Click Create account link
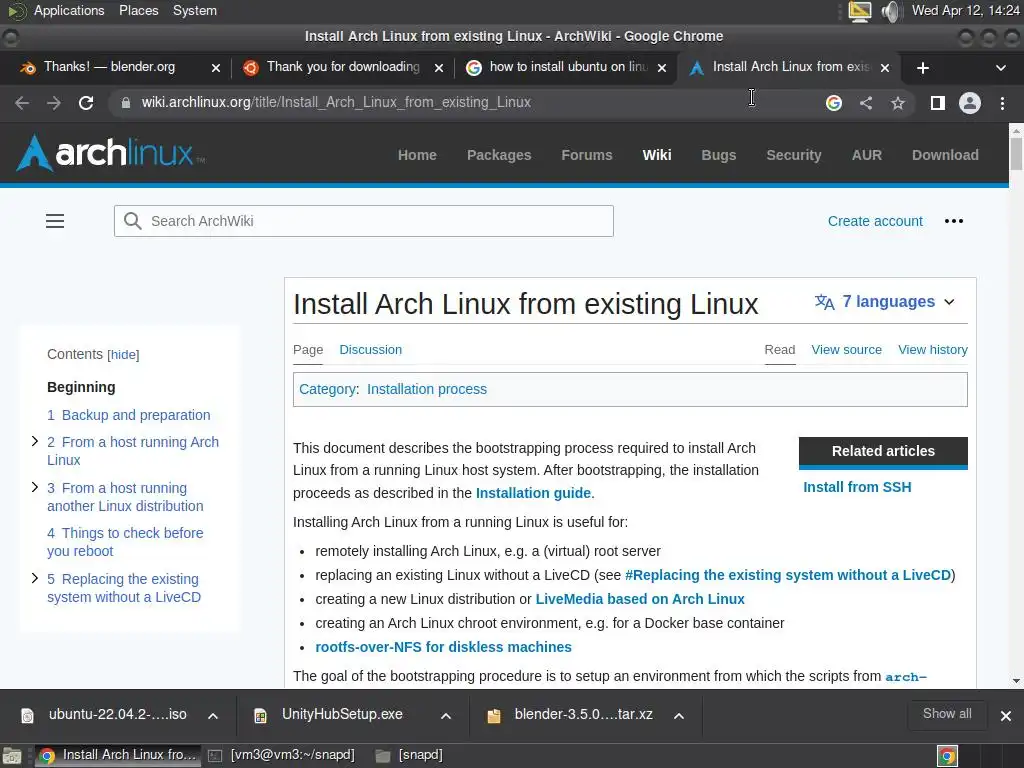This screenshot has height=768, width=1024. (x=875, y=221)
